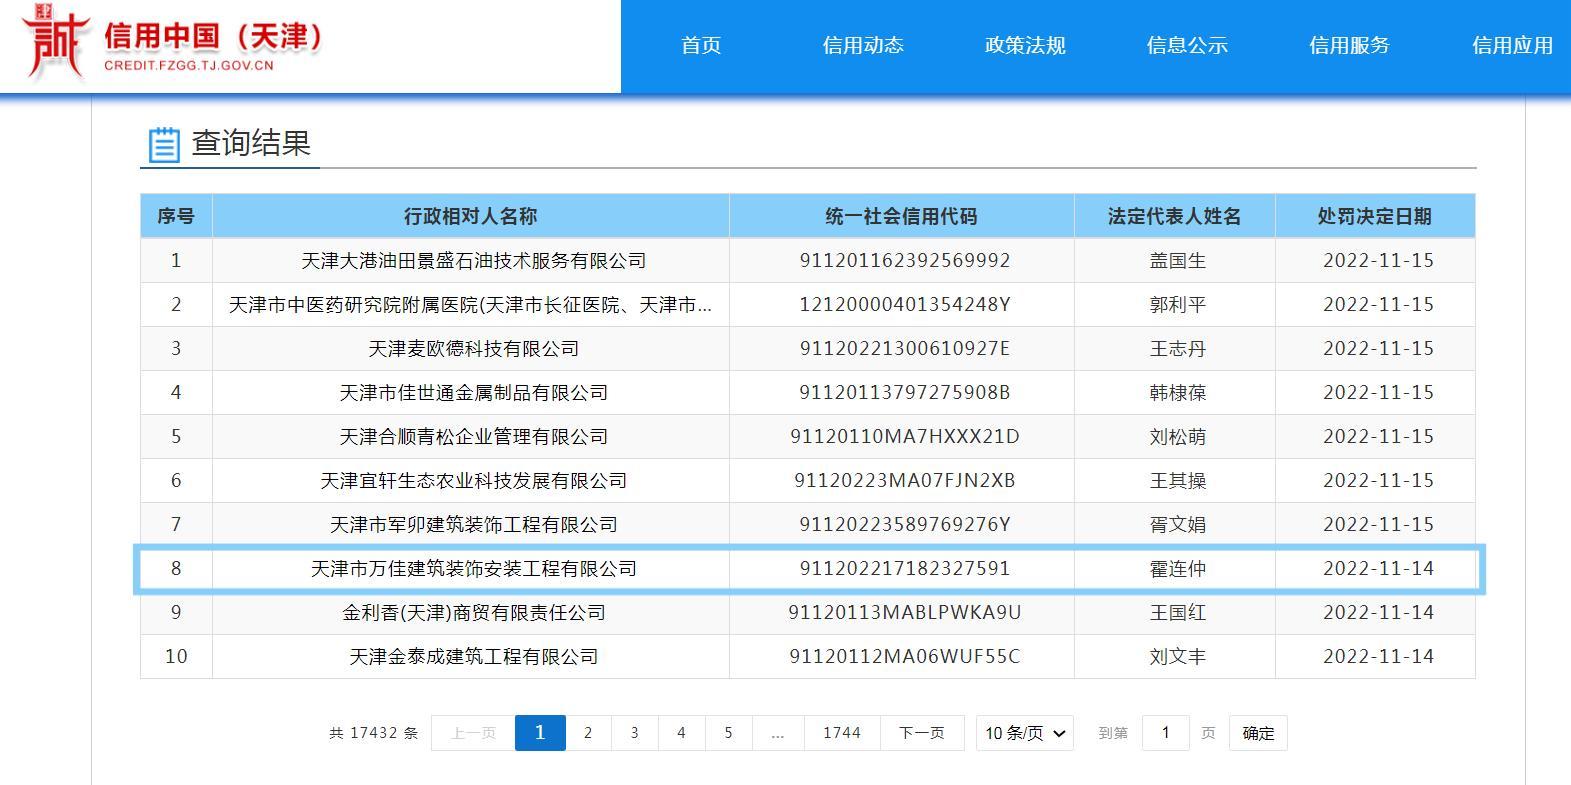Viewport: 1571px width, 785px height.
Task: Click credit code 911201162392569992
Action: [905, 261]
